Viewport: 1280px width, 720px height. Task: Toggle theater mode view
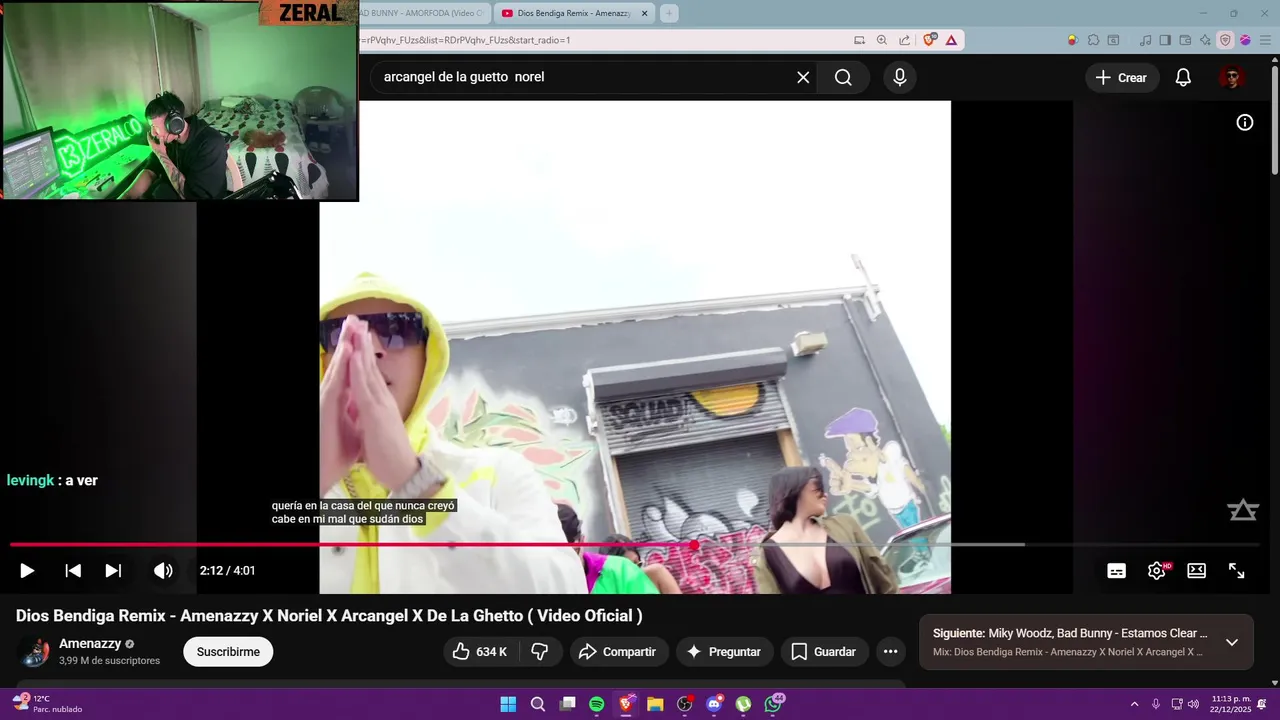pyautogui.click(x=1196, y=571)
